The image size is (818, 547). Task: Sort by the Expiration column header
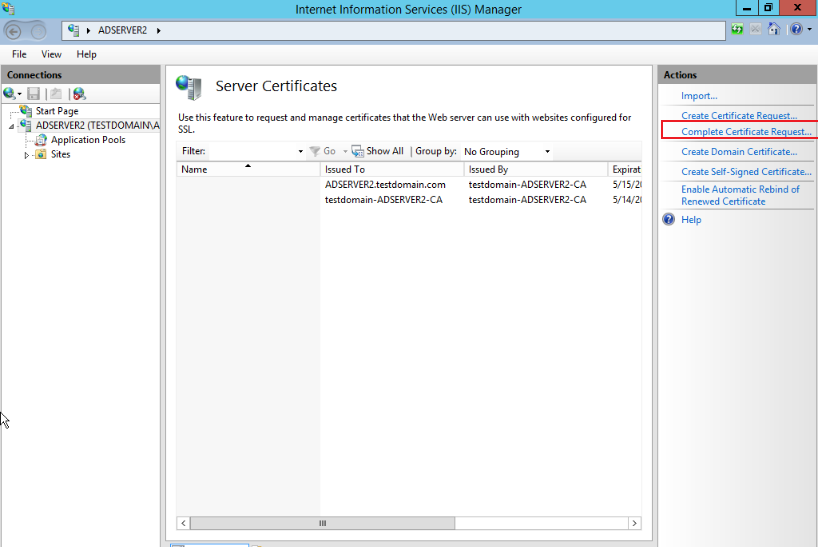tap(625, 169)
